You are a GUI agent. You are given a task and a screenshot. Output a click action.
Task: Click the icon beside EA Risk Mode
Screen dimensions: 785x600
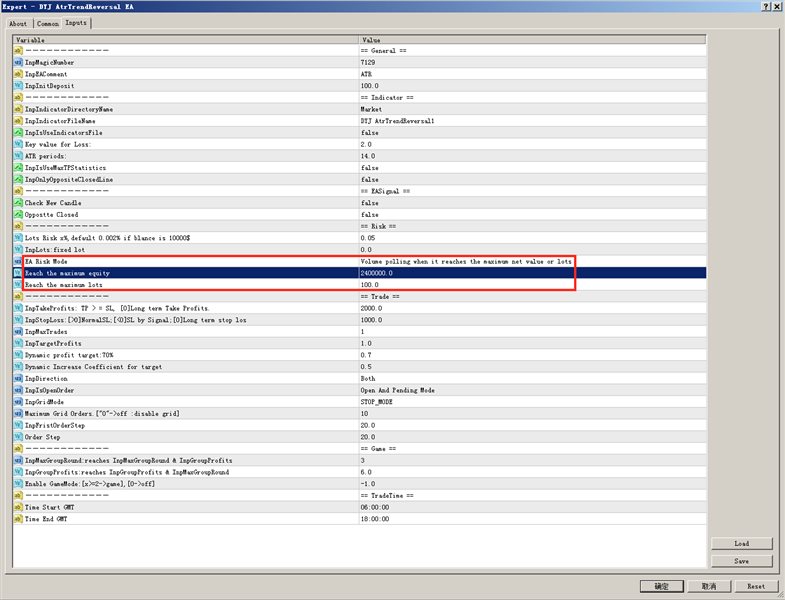(18, 261)
